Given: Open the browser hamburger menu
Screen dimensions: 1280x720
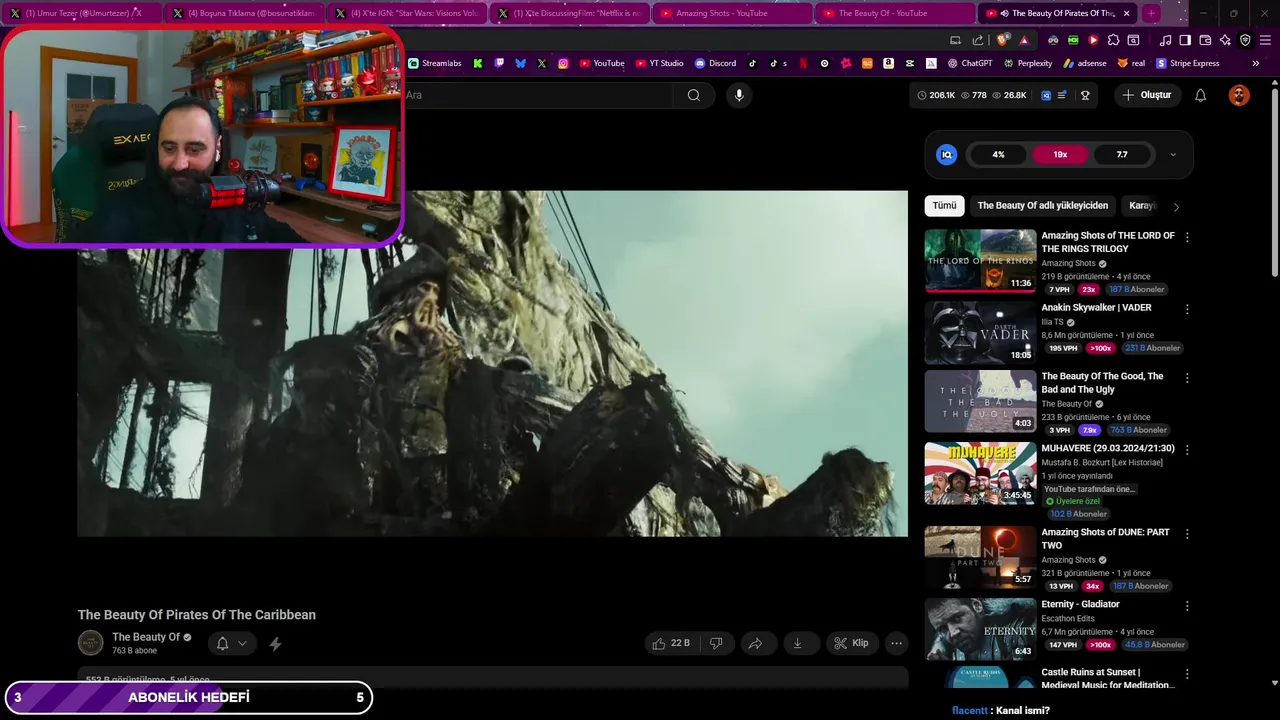Looking at the screenshot, I should 1265,40.
